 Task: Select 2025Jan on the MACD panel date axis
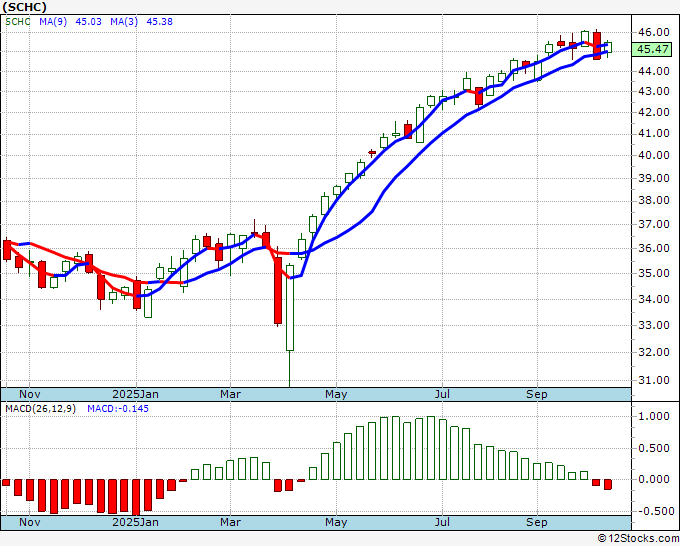coord(135,522)
